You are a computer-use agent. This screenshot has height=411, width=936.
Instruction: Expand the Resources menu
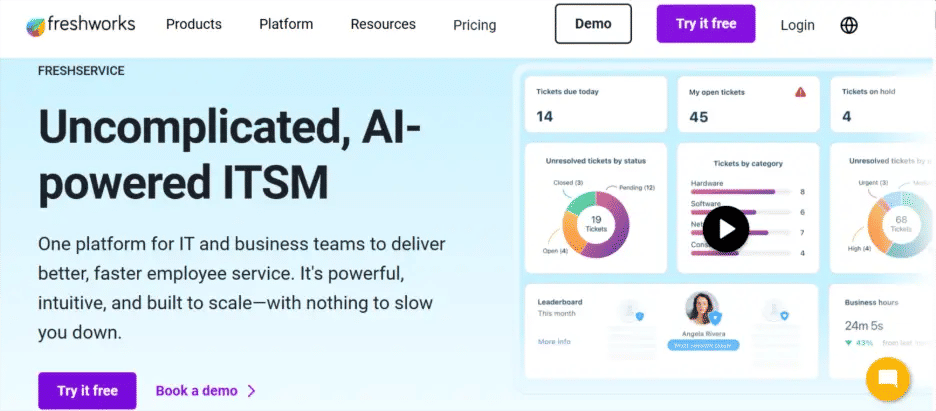click(x=383, y=24)
